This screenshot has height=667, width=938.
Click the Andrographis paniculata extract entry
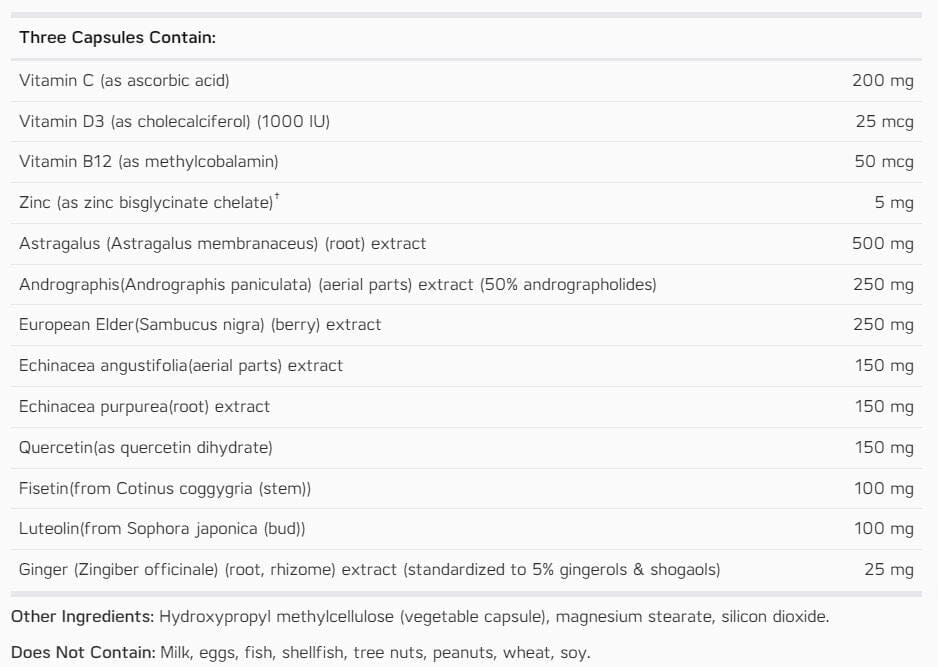pyautogui.click(x=337, y=284)
